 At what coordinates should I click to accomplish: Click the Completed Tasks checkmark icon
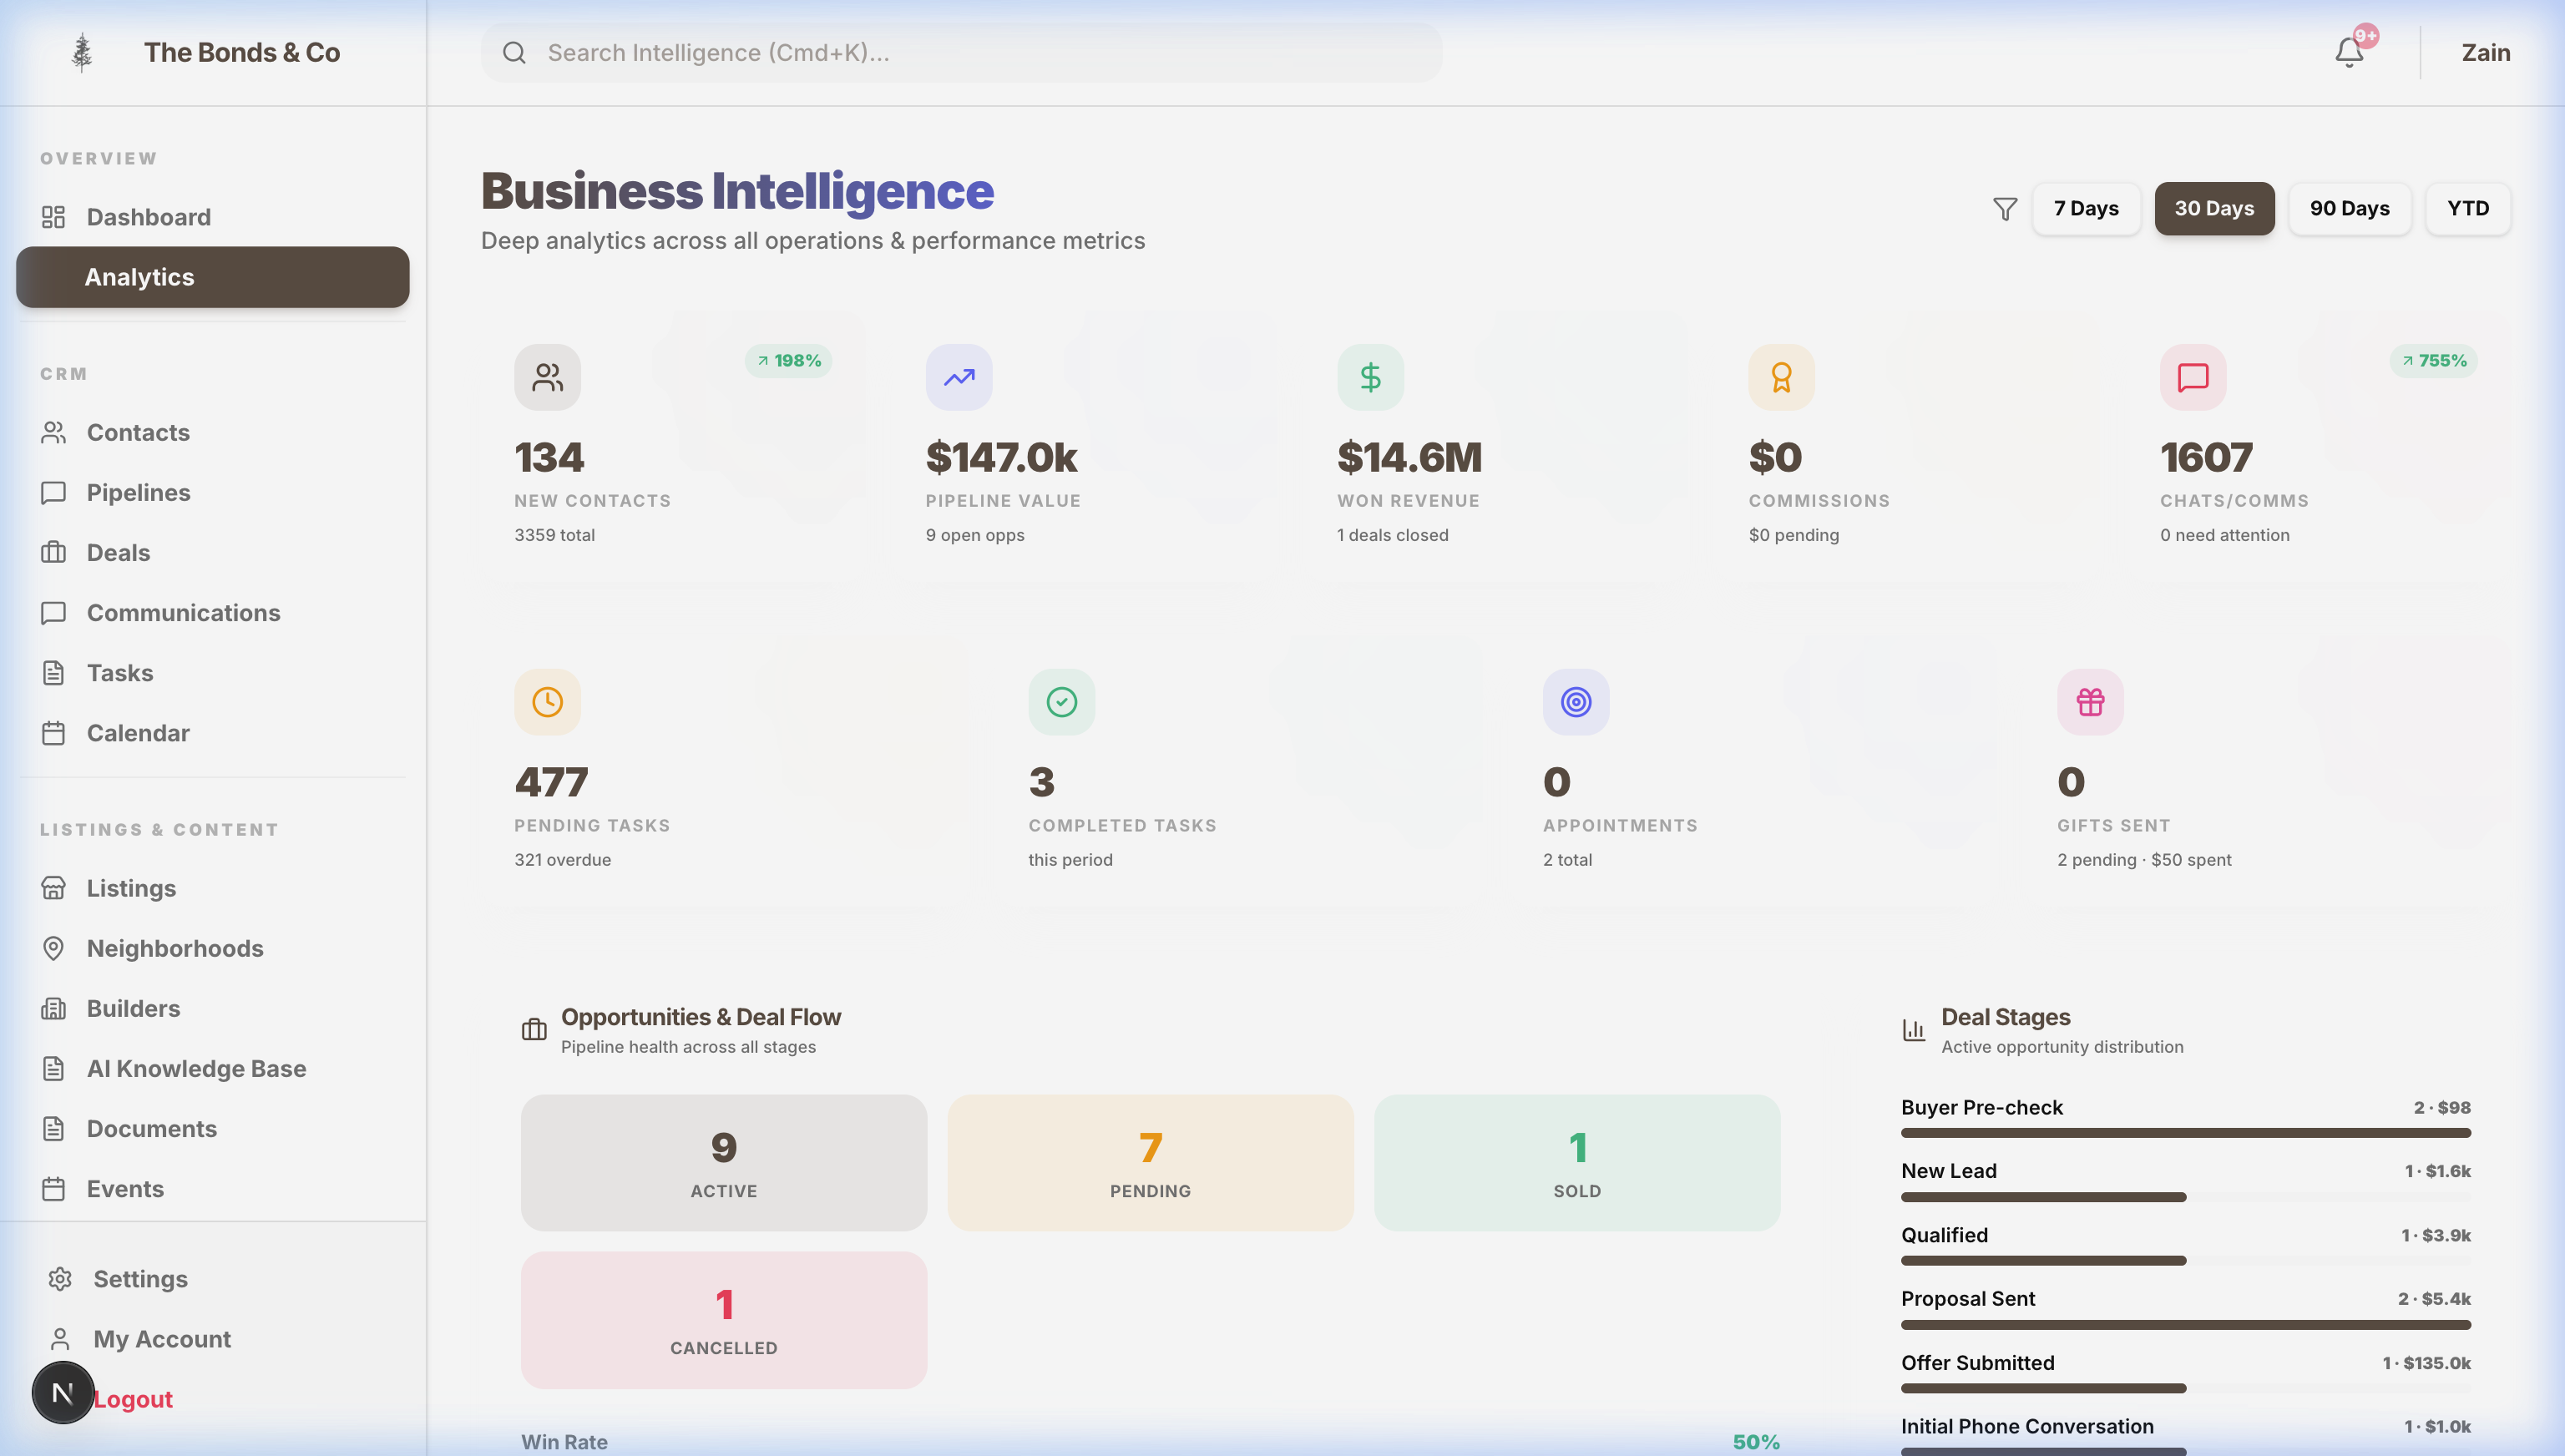tap(1062, 702)
